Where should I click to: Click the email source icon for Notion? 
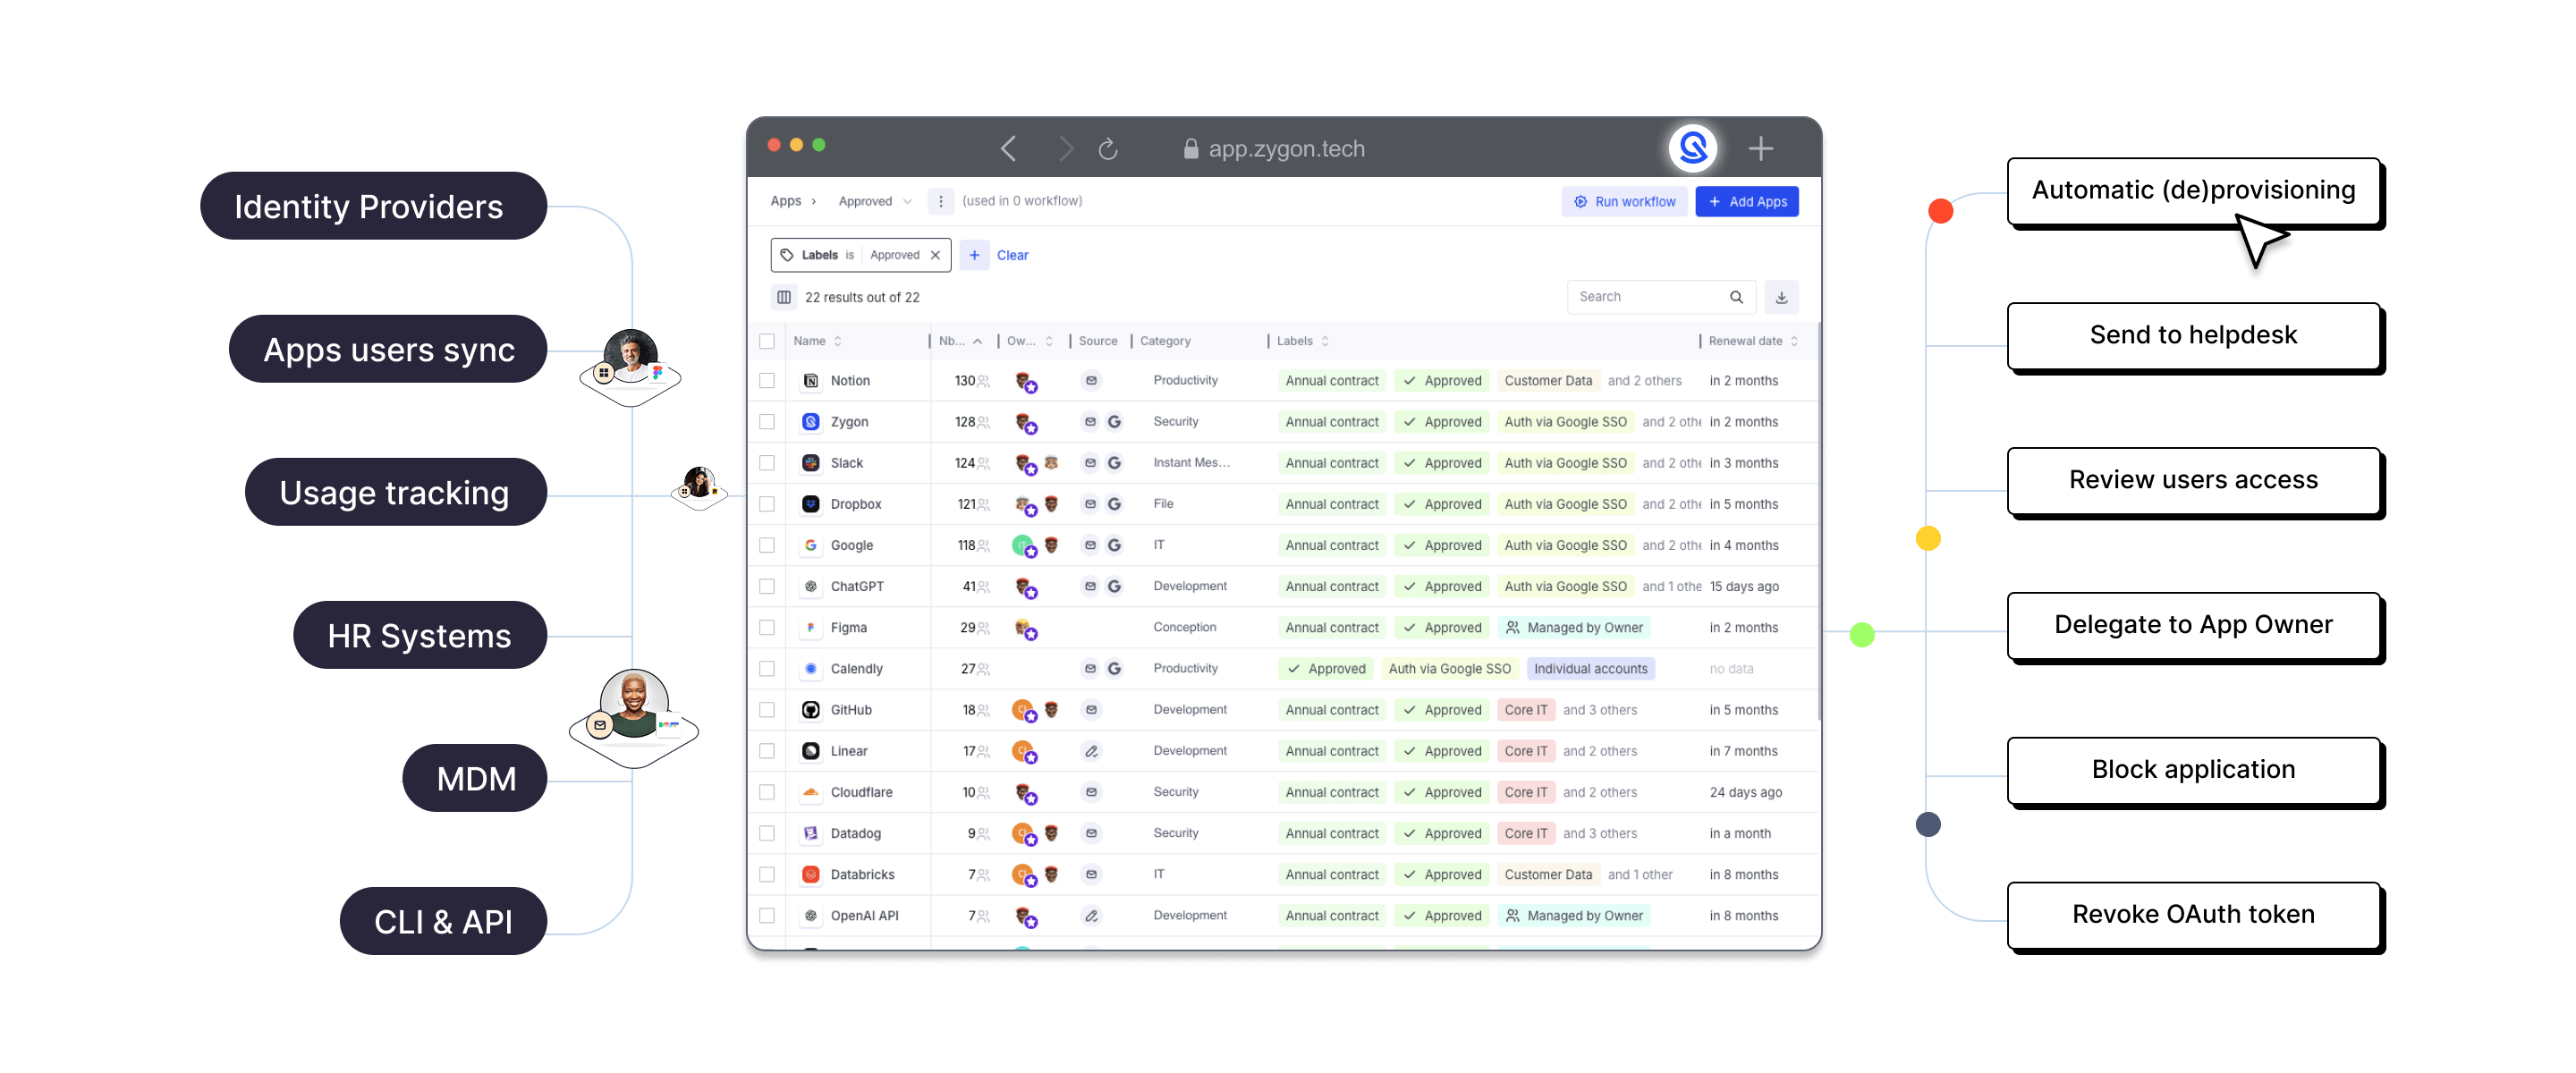(1091, 381)
